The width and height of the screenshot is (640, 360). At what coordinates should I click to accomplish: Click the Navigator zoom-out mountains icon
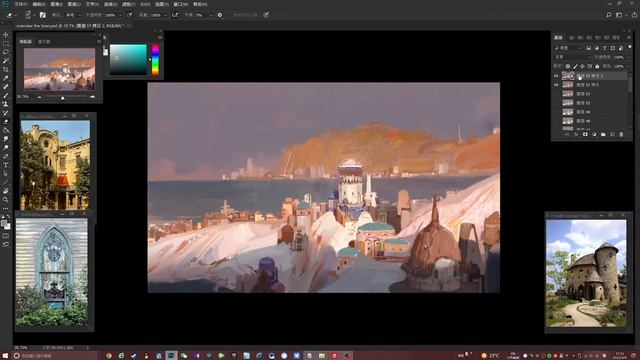point(40,97)
